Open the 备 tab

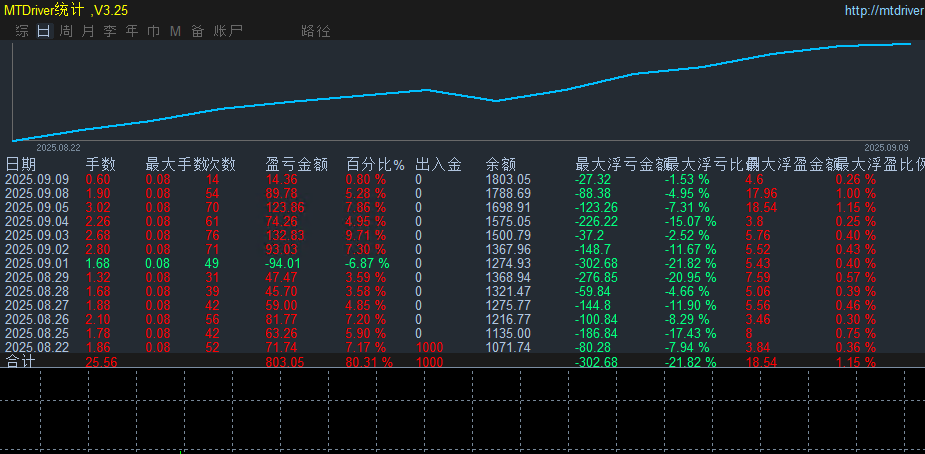pos(197,31)
